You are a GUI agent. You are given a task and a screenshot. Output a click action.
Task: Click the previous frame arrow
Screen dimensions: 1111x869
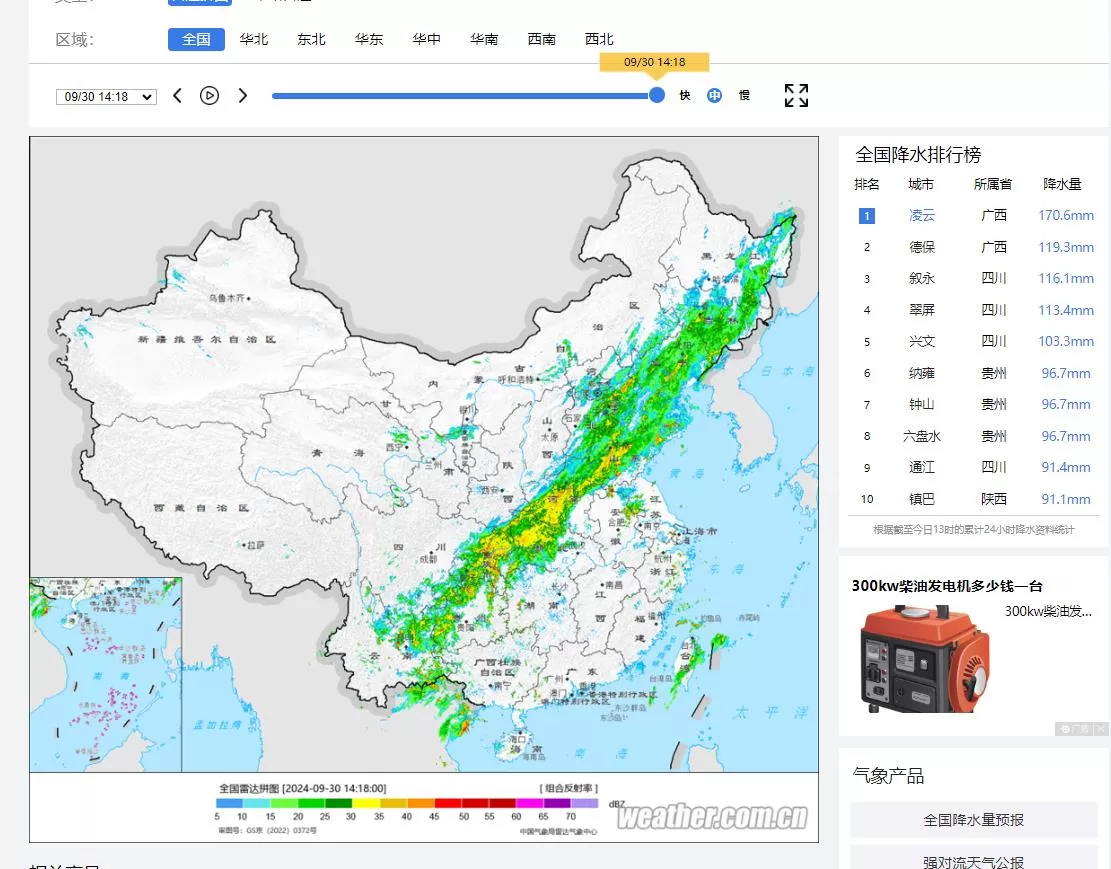pyautogui.click(x=177, y=96)
